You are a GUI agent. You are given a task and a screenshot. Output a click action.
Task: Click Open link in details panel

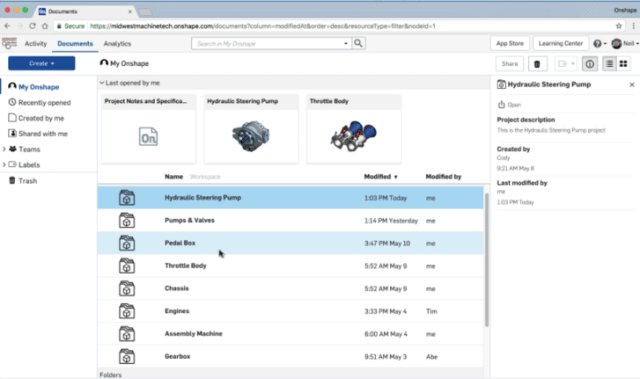point(514,105)
